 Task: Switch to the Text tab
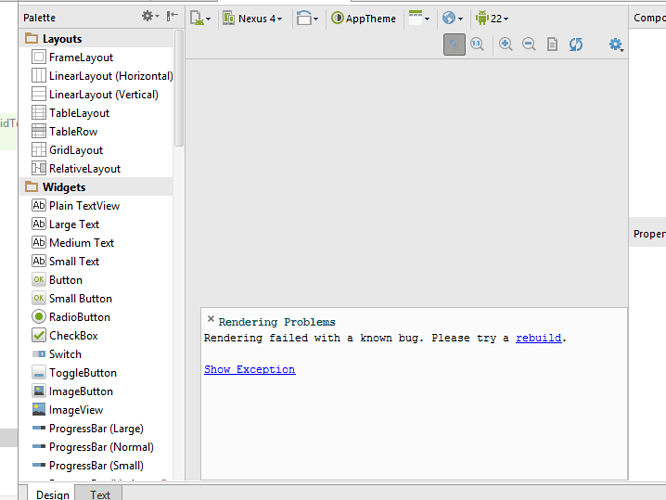(x=100, y=494)
